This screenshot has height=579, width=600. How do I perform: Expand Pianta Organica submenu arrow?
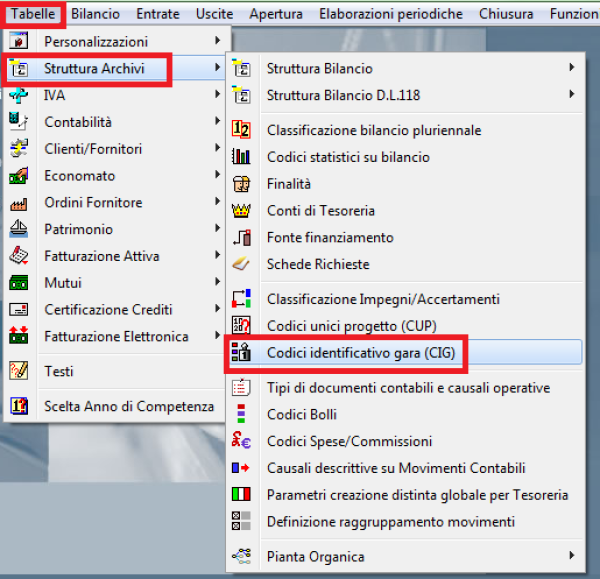tap(572, 555)
